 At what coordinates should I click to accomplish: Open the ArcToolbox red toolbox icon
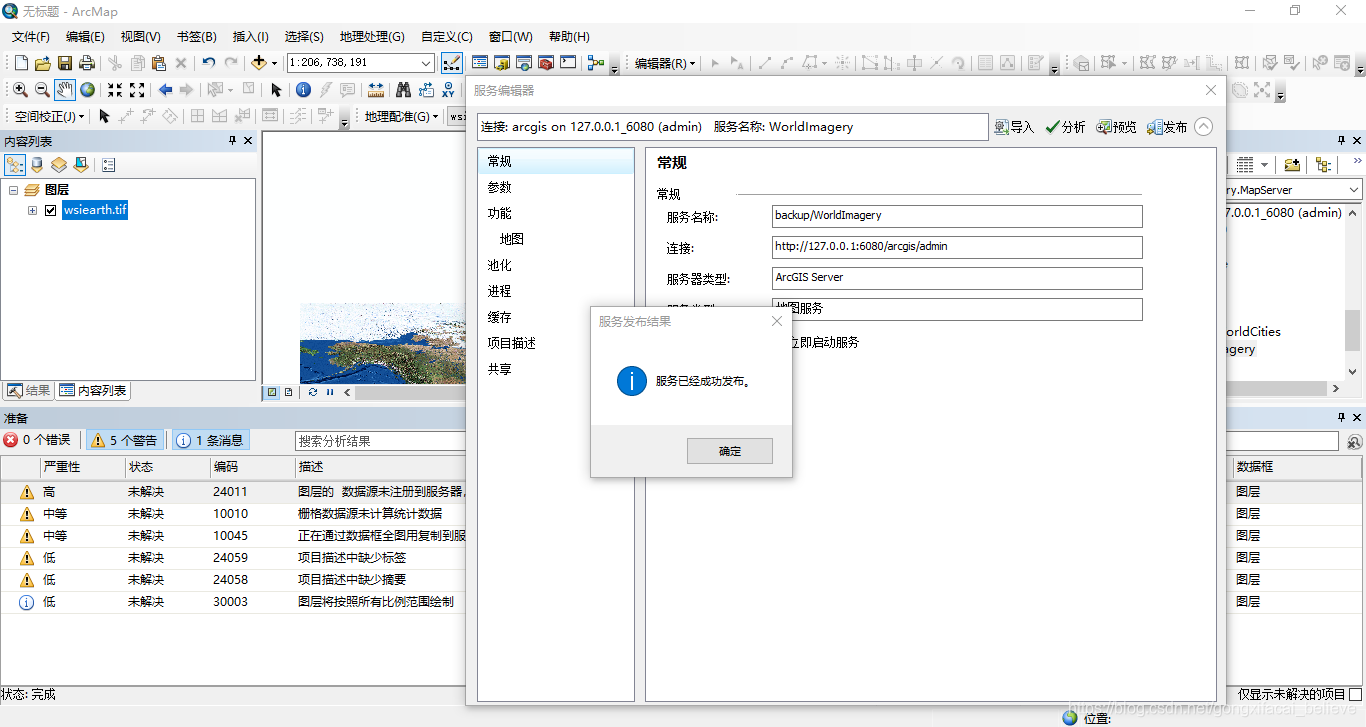[546, 63]
